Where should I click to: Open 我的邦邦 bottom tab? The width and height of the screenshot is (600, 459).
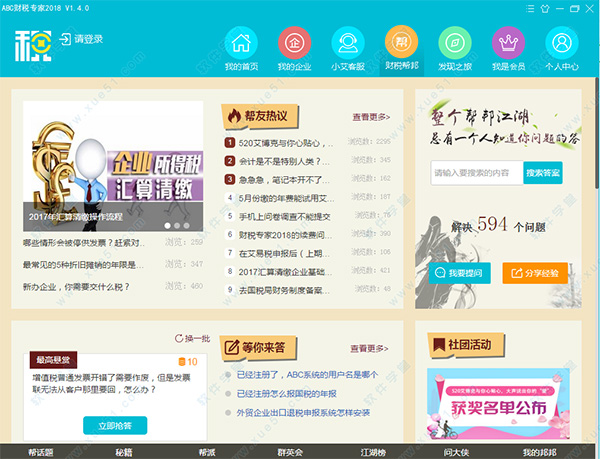pos(540,452)
